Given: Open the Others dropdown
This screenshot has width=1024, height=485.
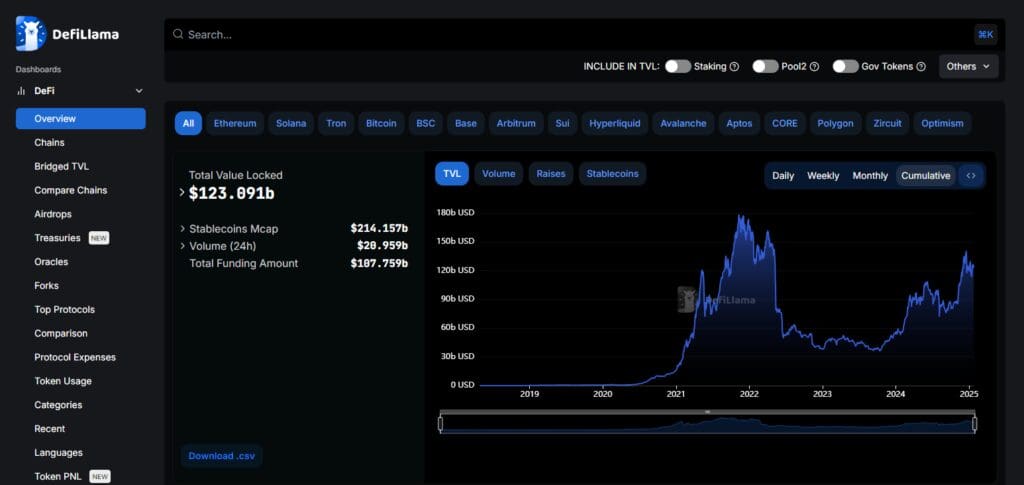Looking at the screenshot, I should point(968,67).
